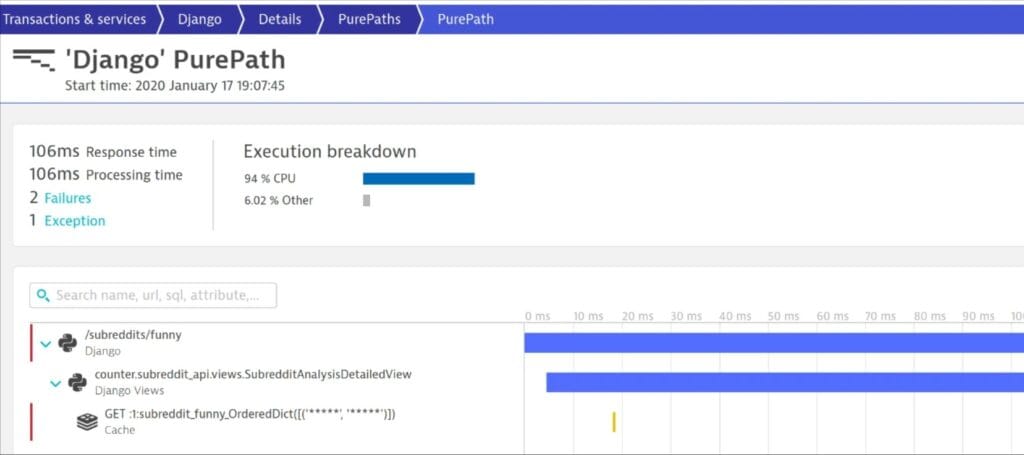Open the Exception link
The width and height of the screenshot is (1024, 455).
point(74,221)
